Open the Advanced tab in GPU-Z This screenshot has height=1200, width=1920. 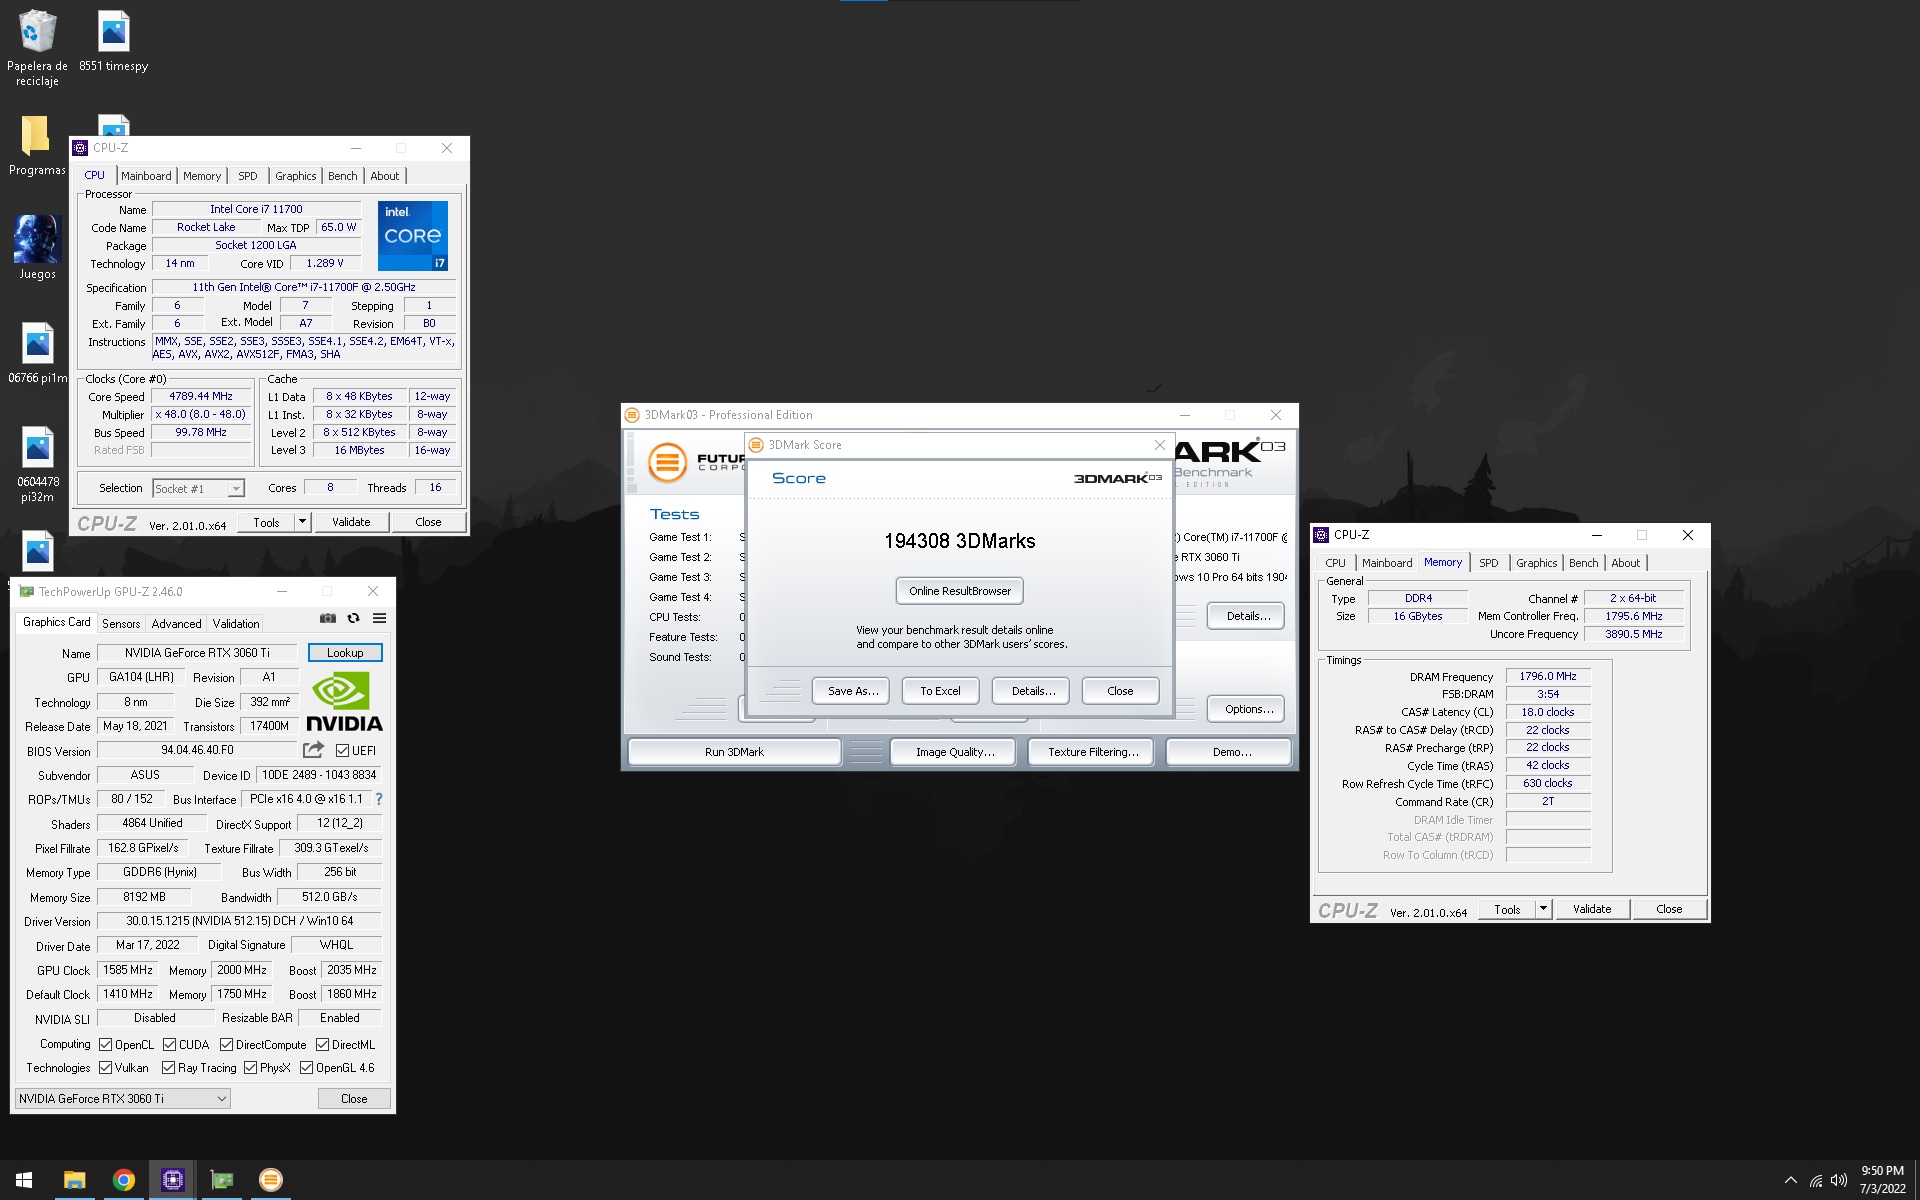[x=176, y=623]
